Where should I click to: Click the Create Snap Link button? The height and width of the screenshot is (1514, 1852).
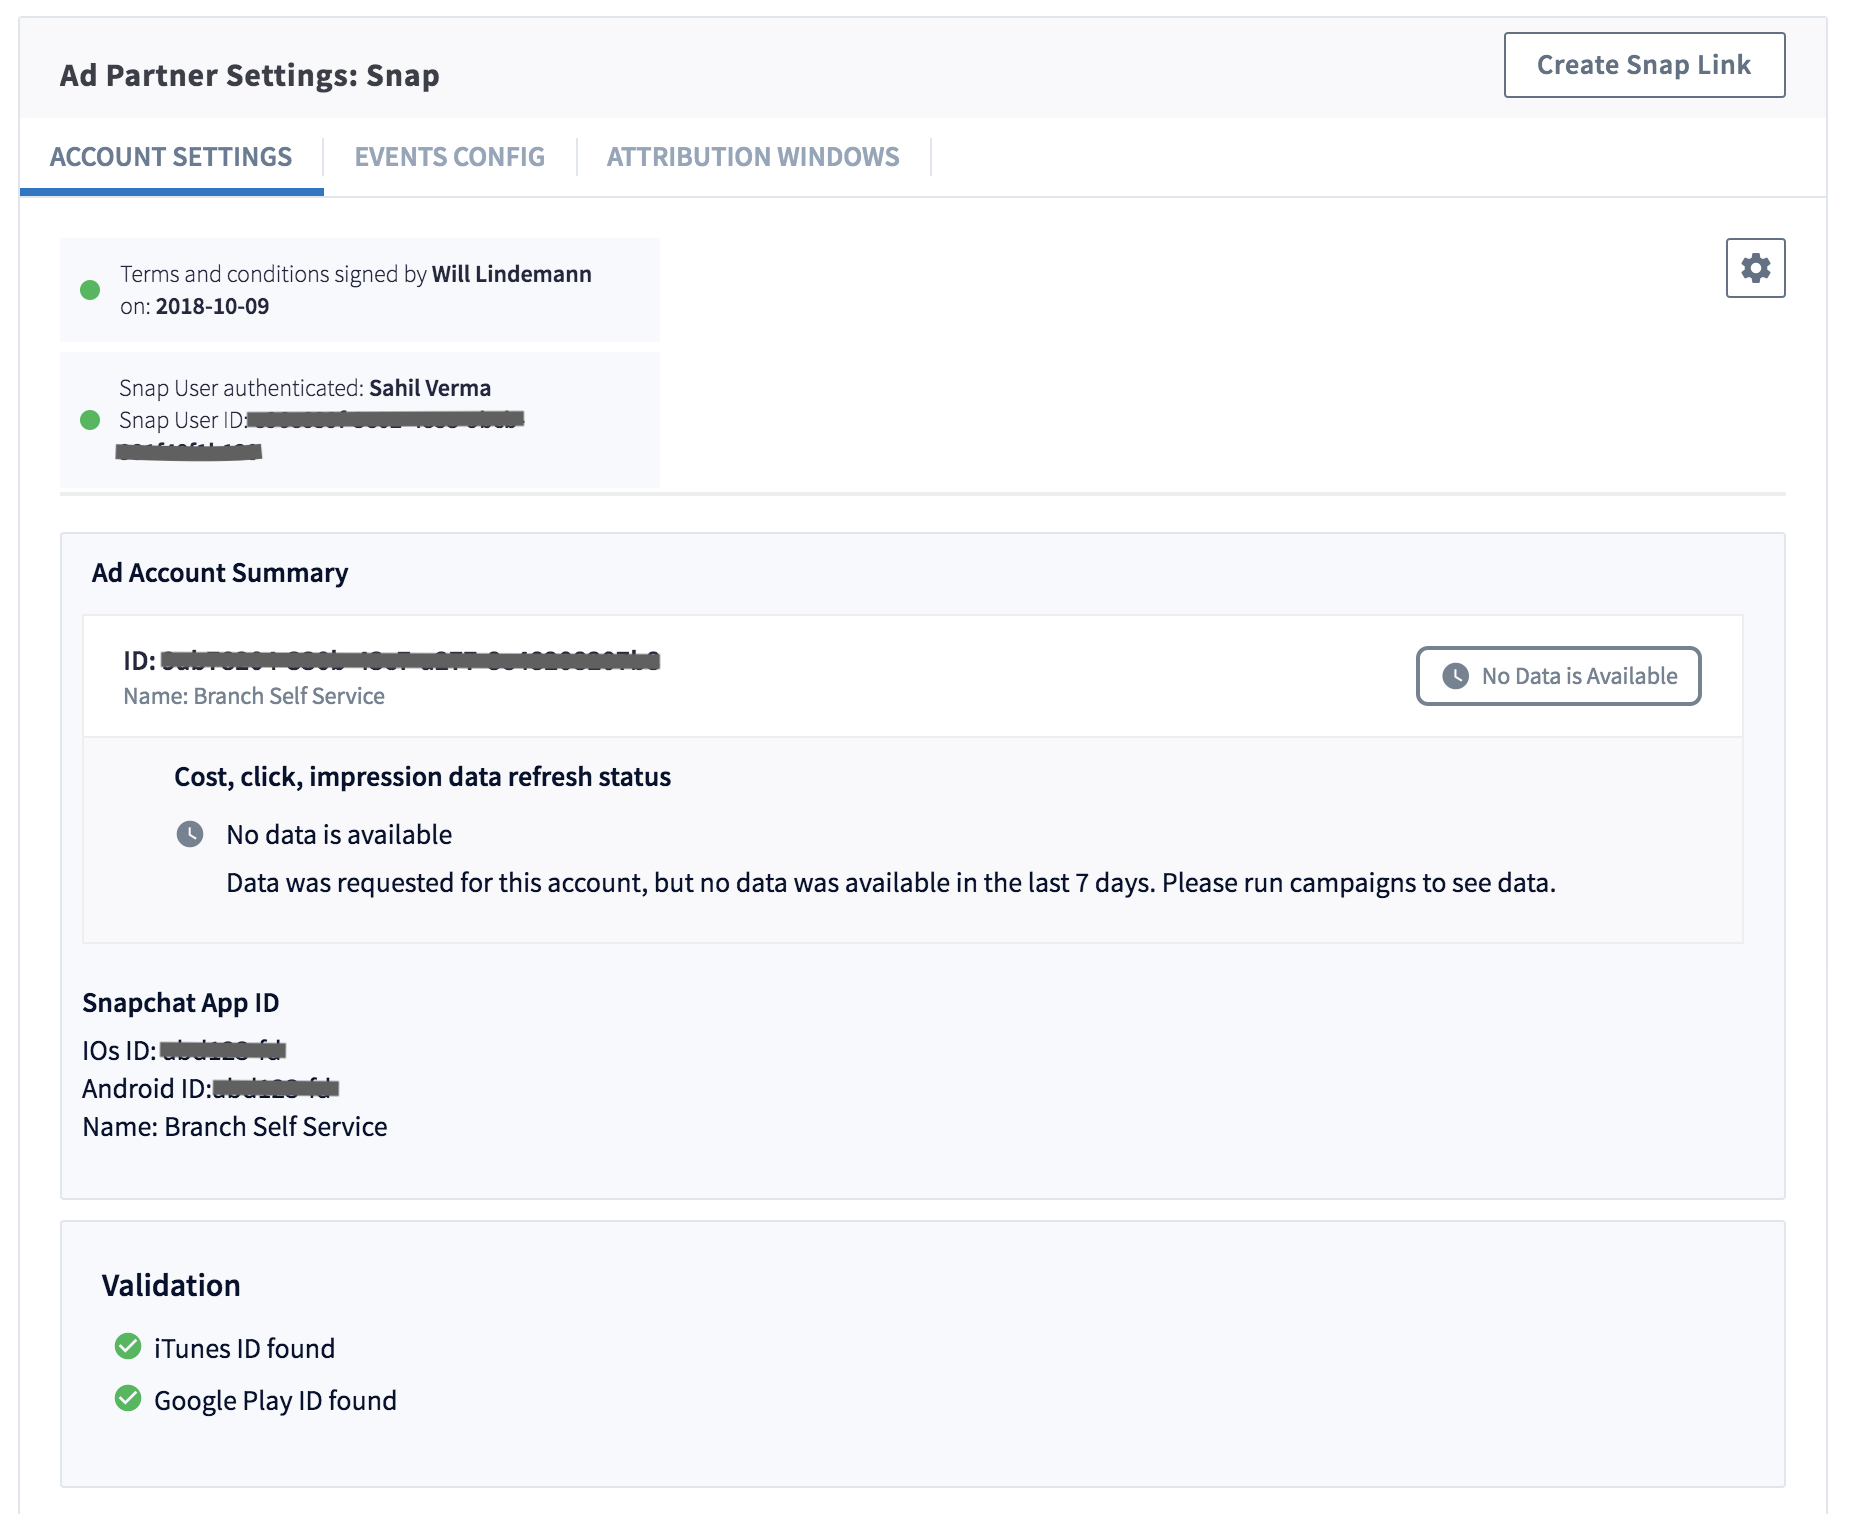tap(1644, 65)
